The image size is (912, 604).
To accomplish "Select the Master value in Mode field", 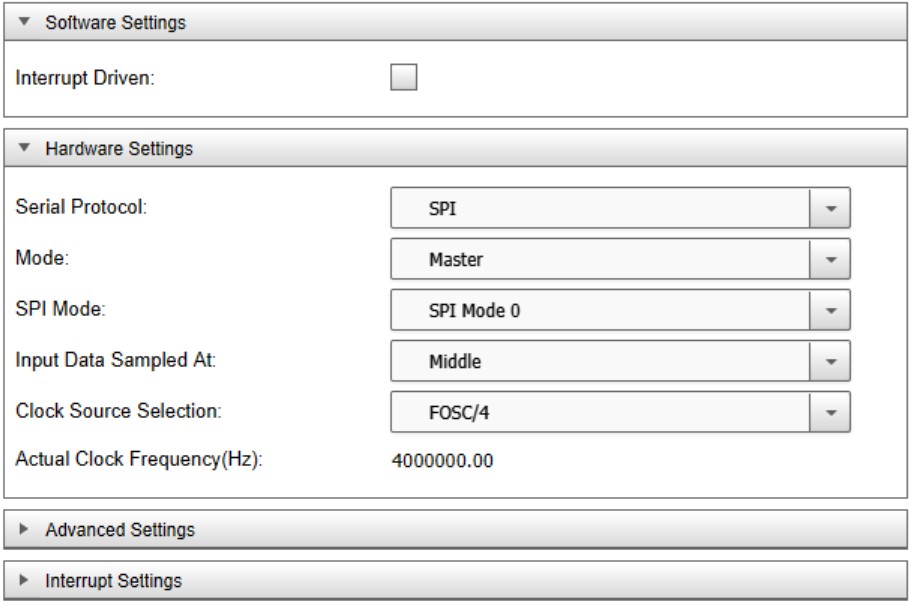I will [x=455, y=259].
